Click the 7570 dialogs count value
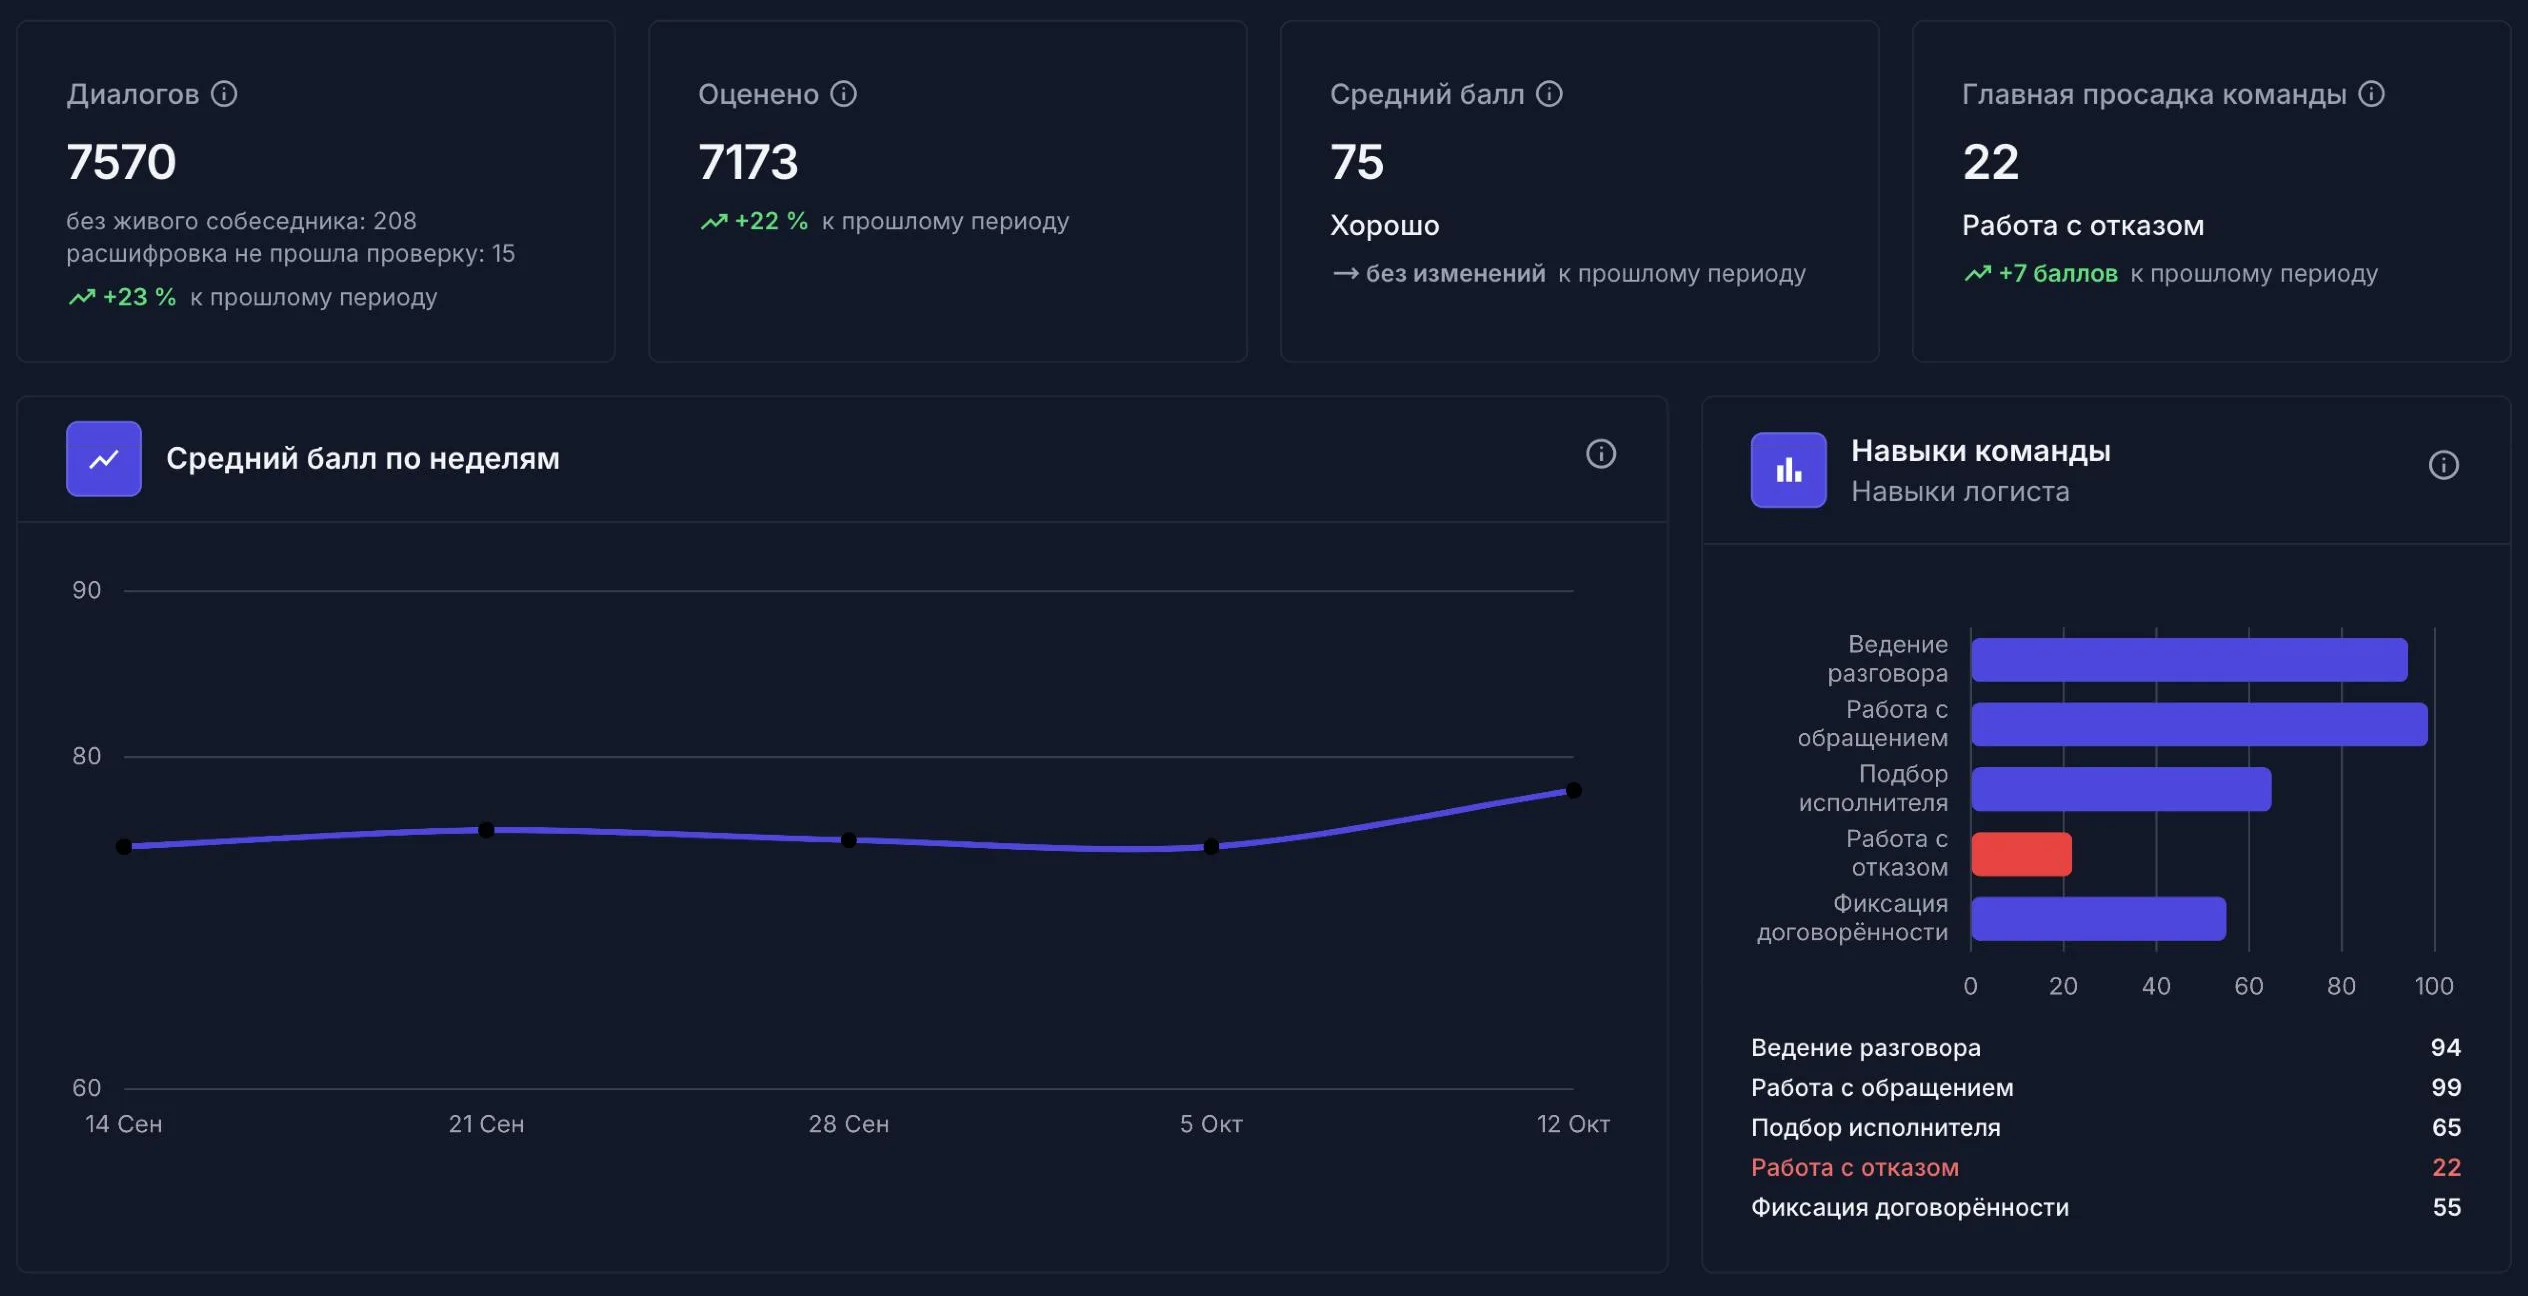 (121, 162)
